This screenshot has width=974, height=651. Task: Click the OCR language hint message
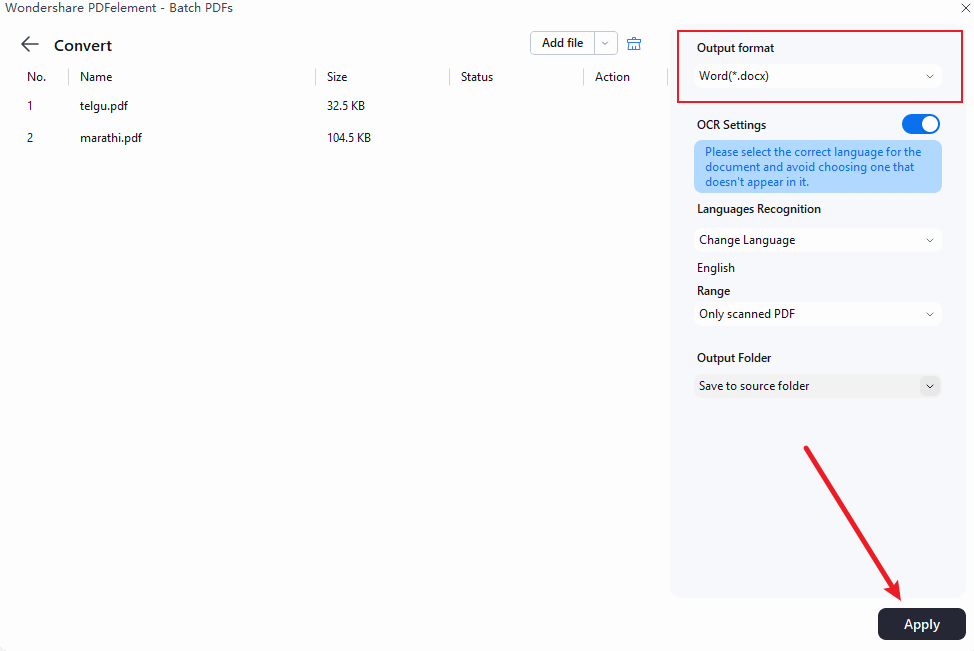[x=817, y=166]
